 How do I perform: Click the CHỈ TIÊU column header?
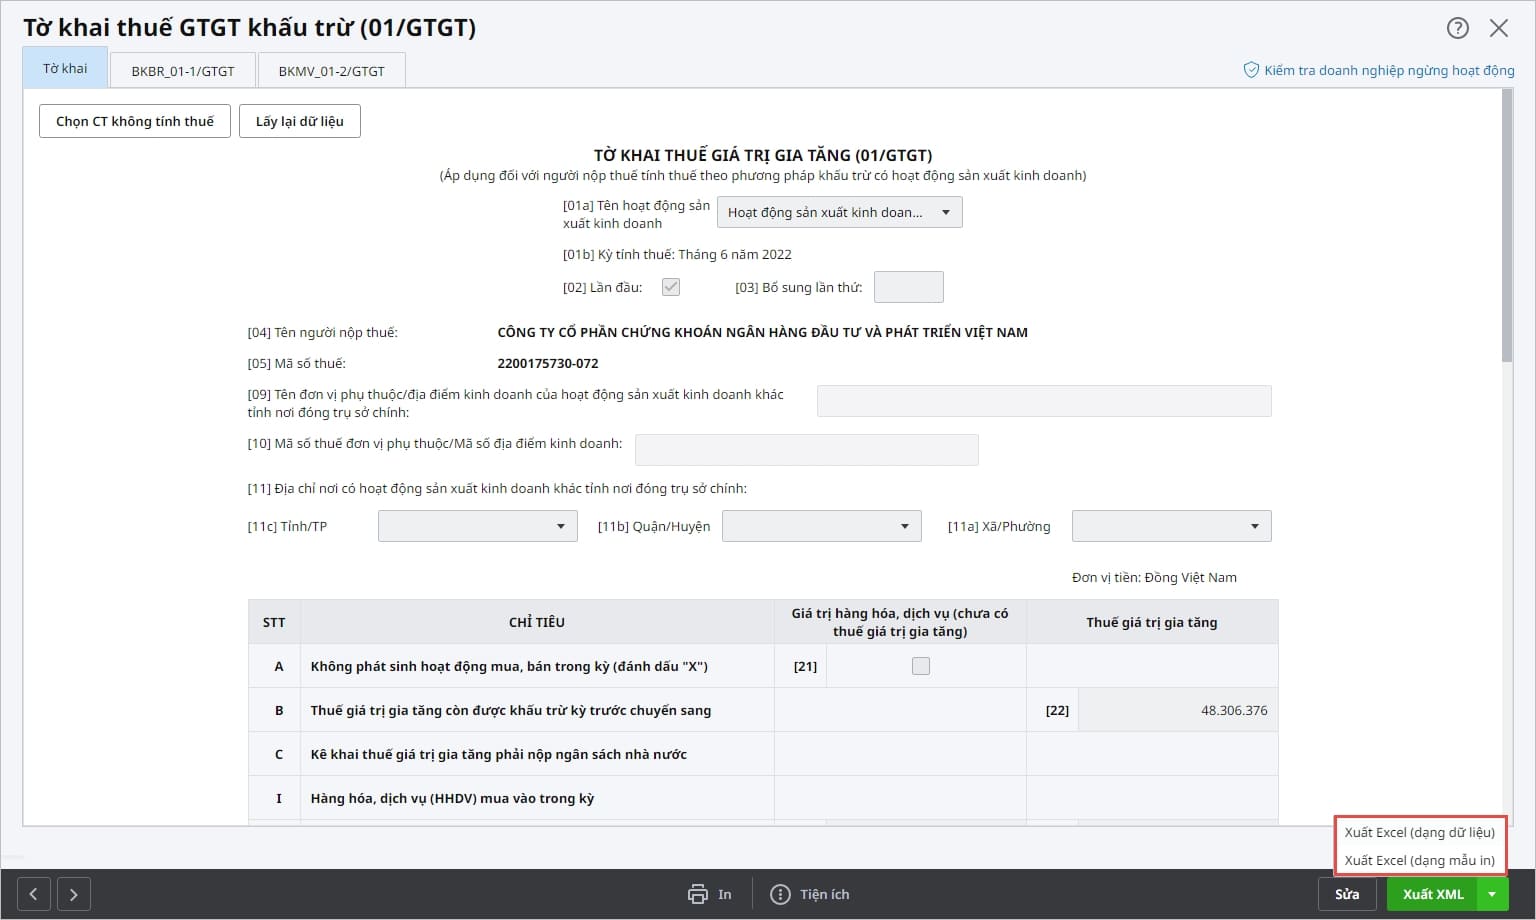pyautogui.click(x=537, y=622)
